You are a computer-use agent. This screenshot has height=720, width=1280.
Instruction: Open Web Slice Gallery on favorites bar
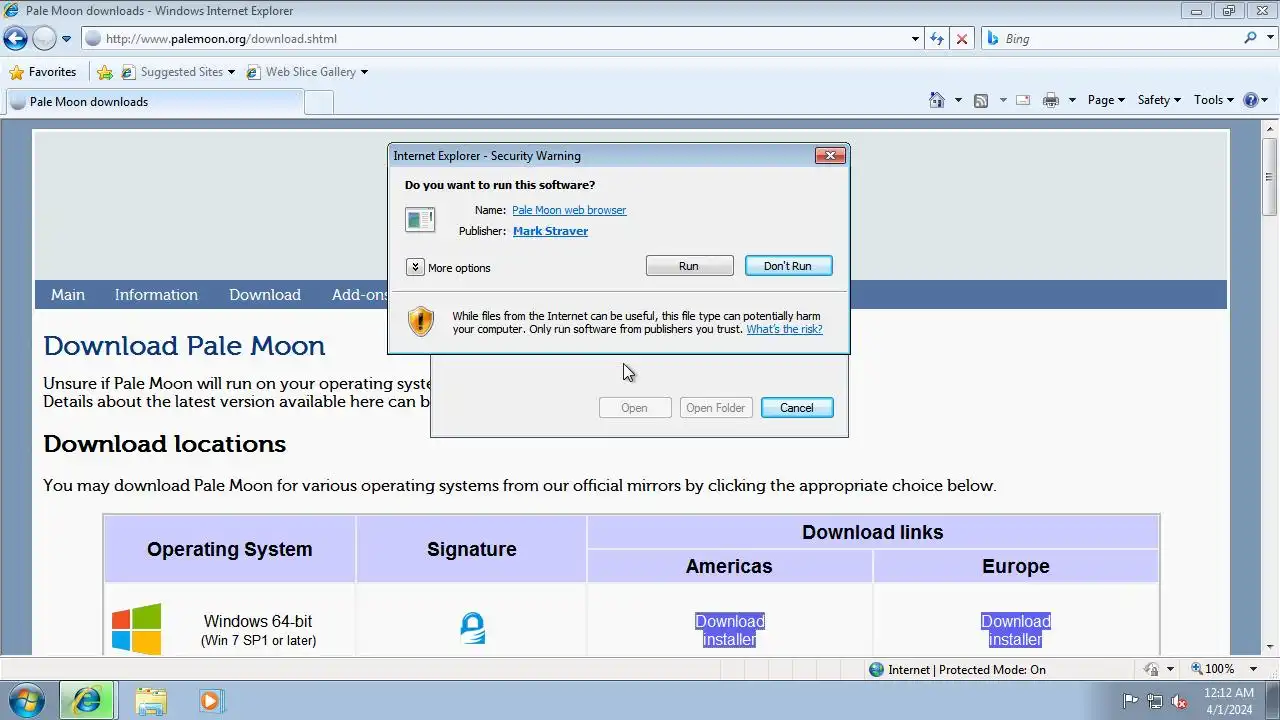[x=306, y=72]
